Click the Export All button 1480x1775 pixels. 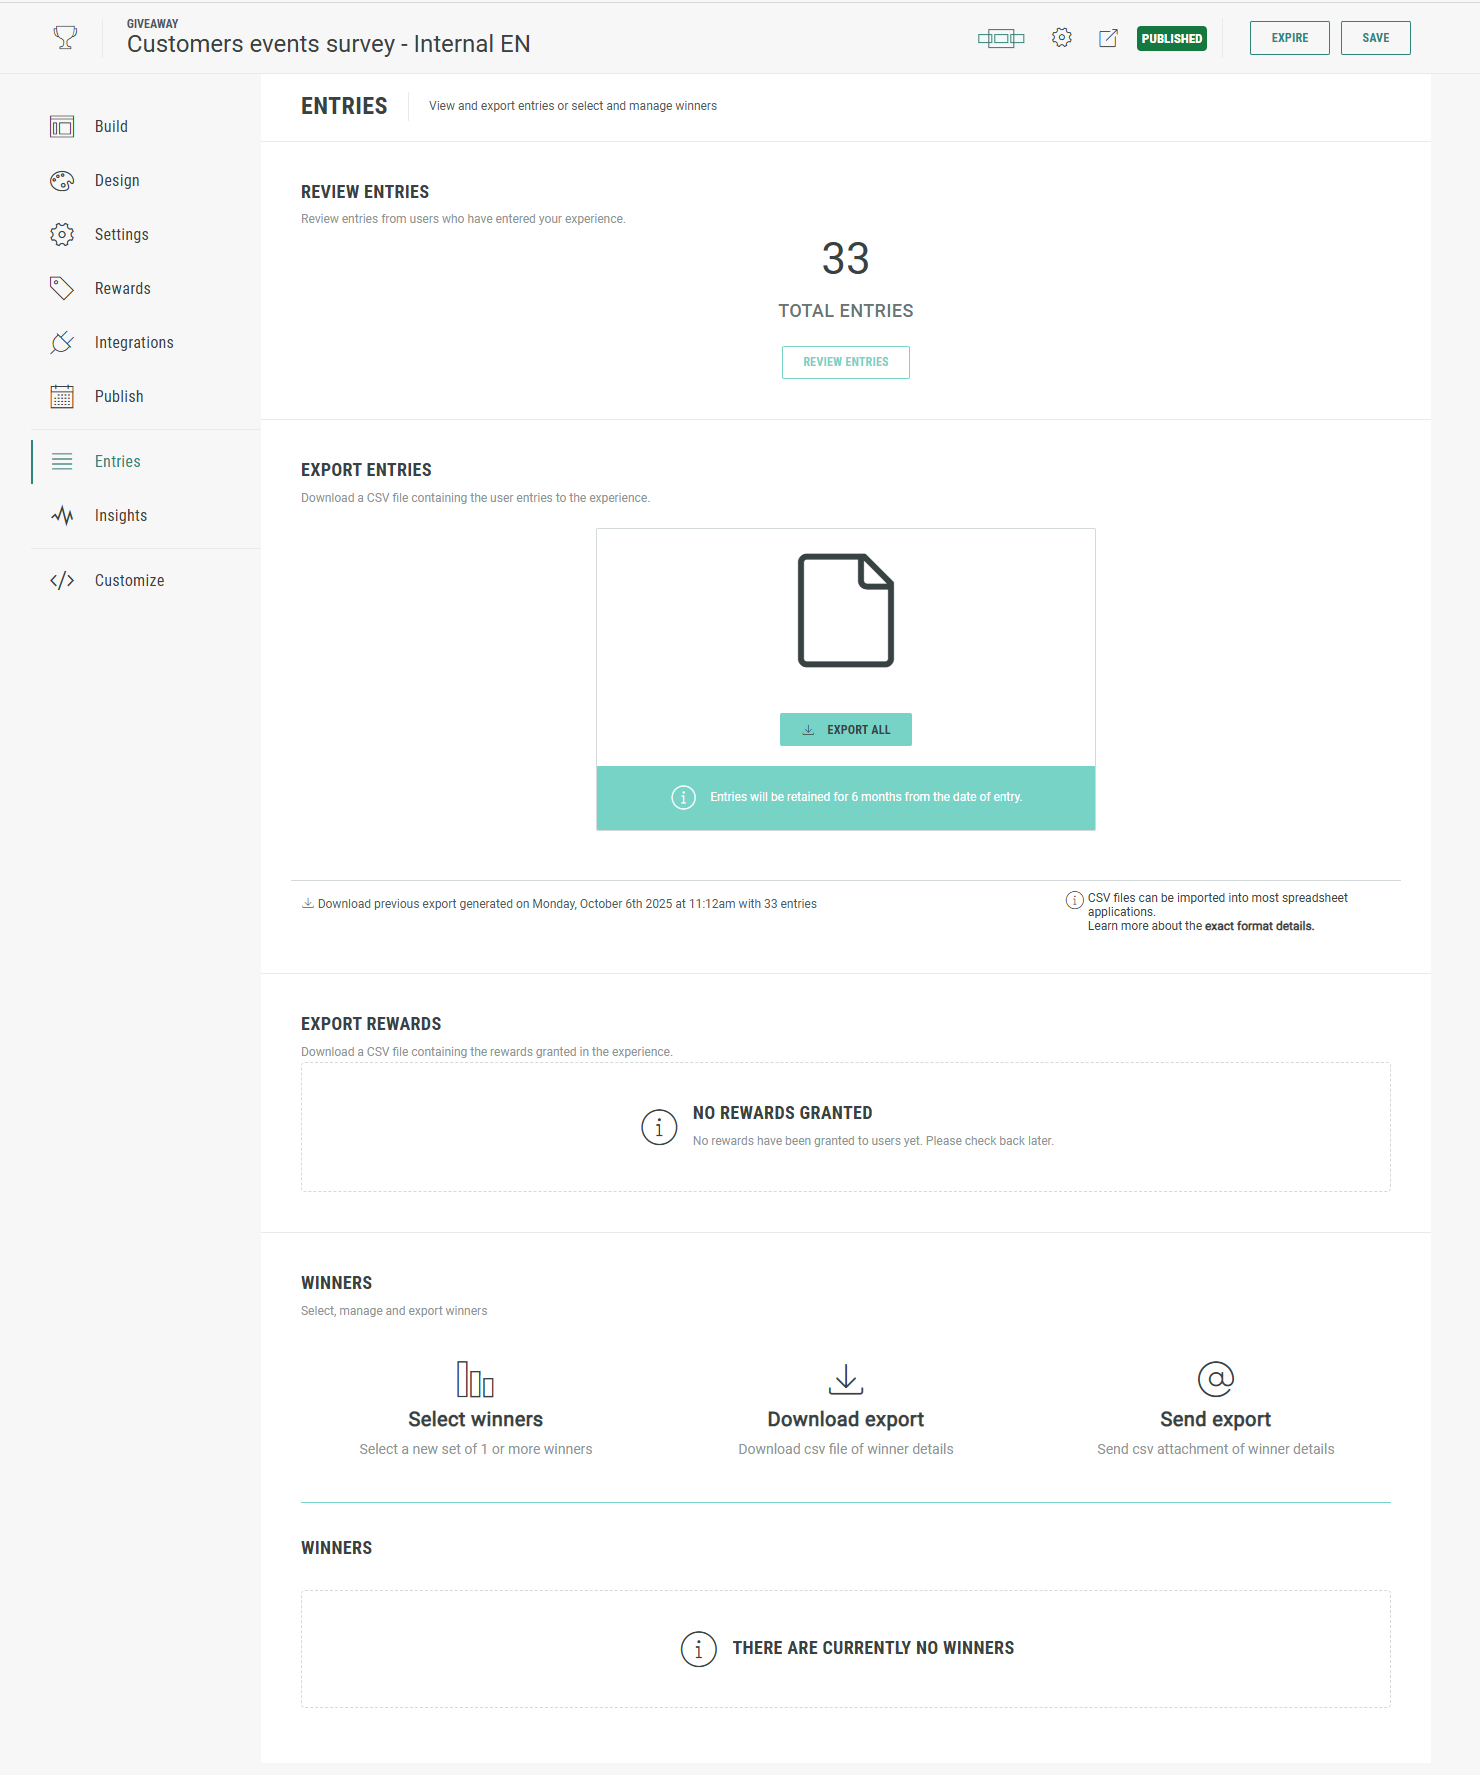(x=845, y=730)
